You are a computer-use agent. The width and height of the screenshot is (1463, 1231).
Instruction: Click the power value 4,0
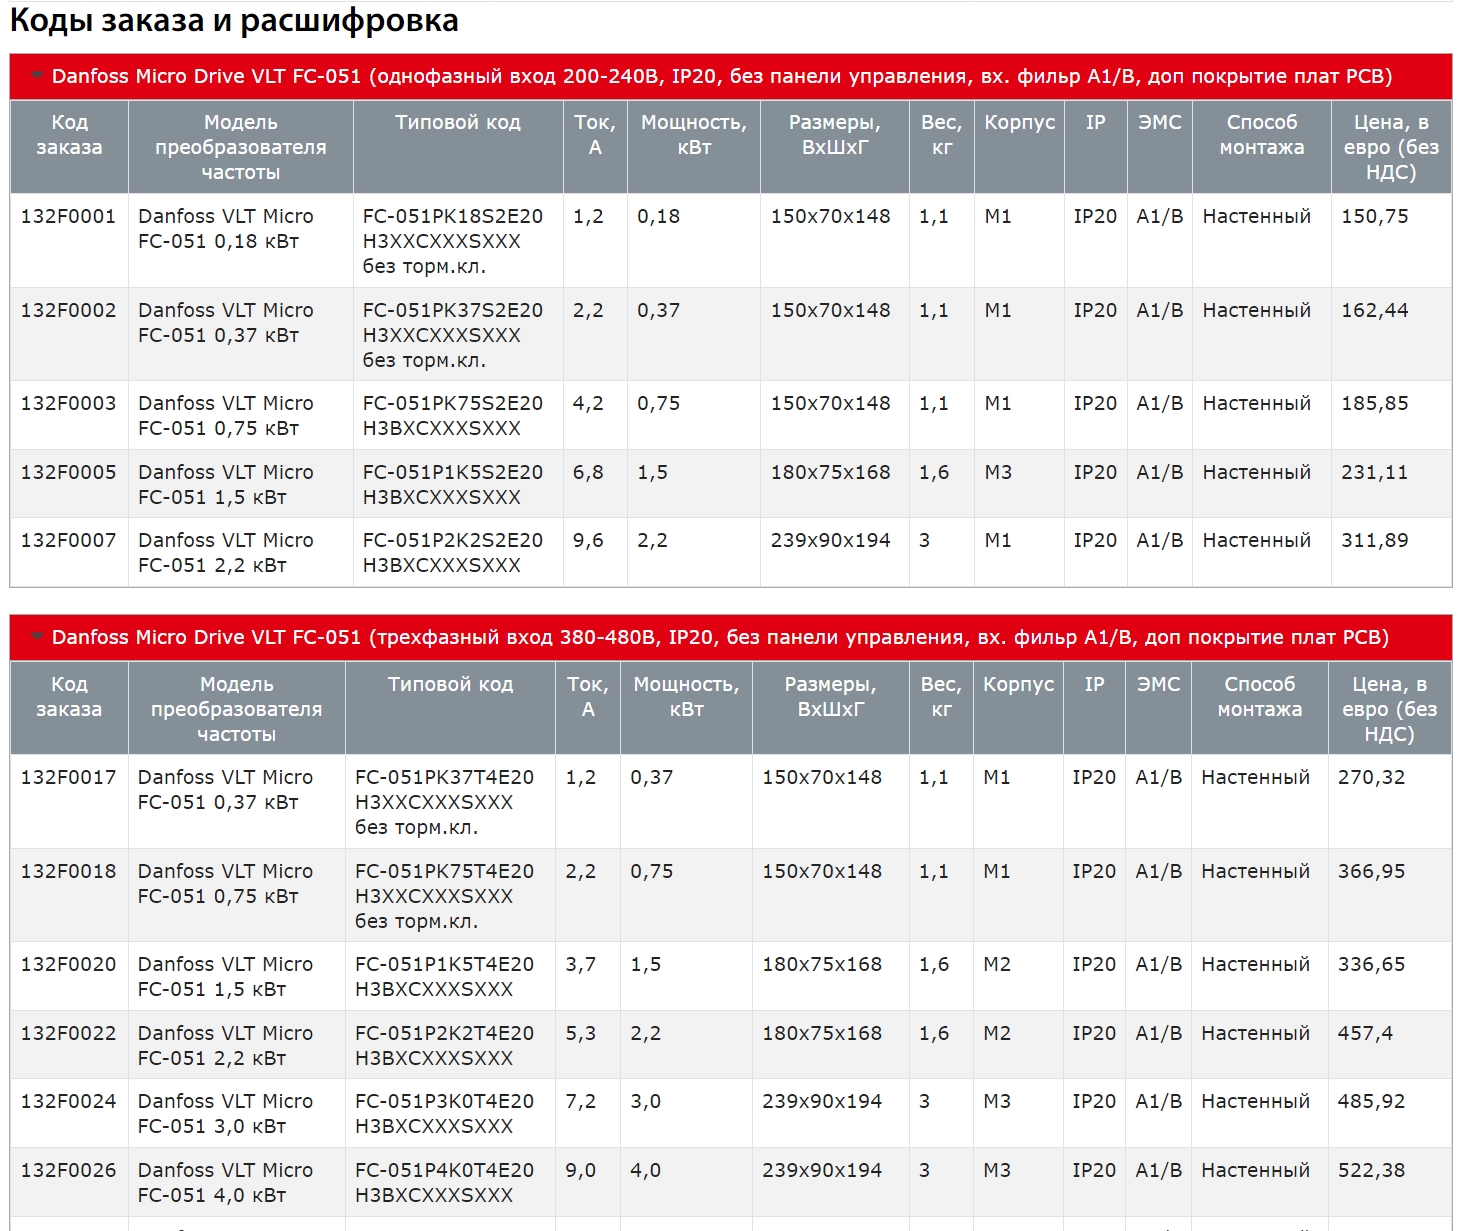pos(645,1170)
